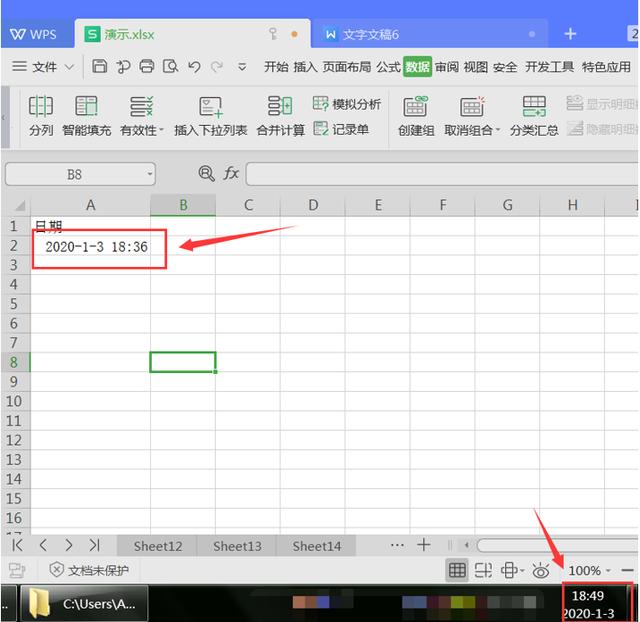Undo the last action

point(194,67)
